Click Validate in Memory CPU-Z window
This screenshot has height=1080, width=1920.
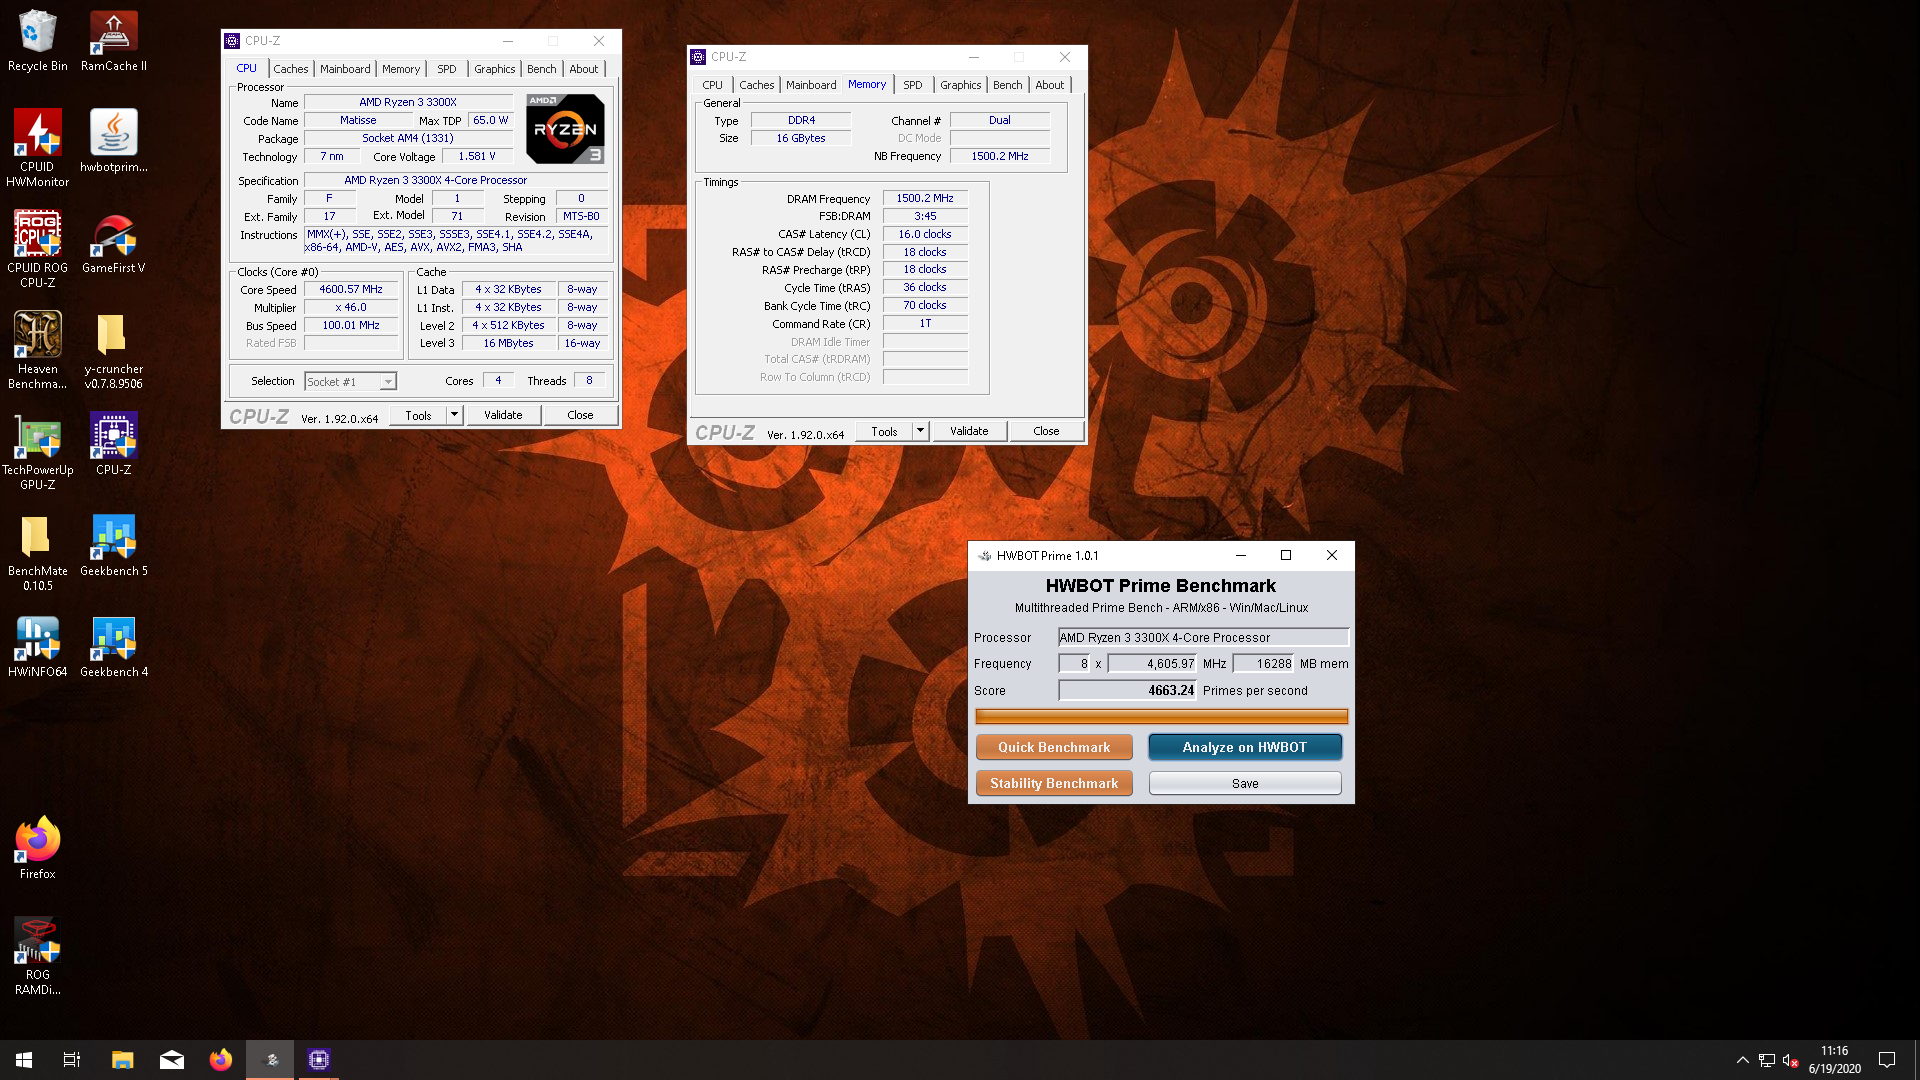tap(969, 431)
